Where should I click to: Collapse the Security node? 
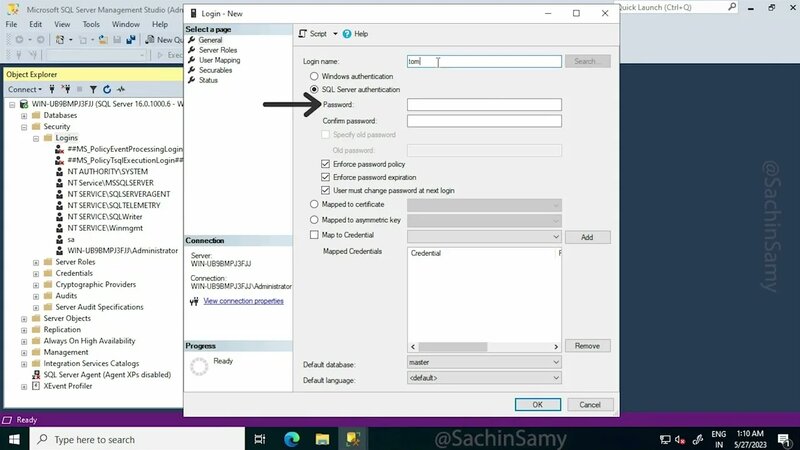coord(24,127)
